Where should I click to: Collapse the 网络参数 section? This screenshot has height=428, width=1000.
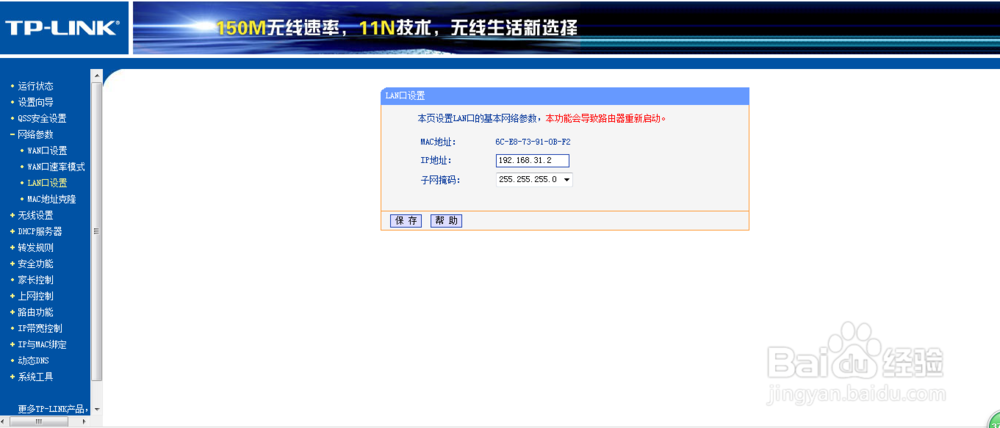click(35, 135)
